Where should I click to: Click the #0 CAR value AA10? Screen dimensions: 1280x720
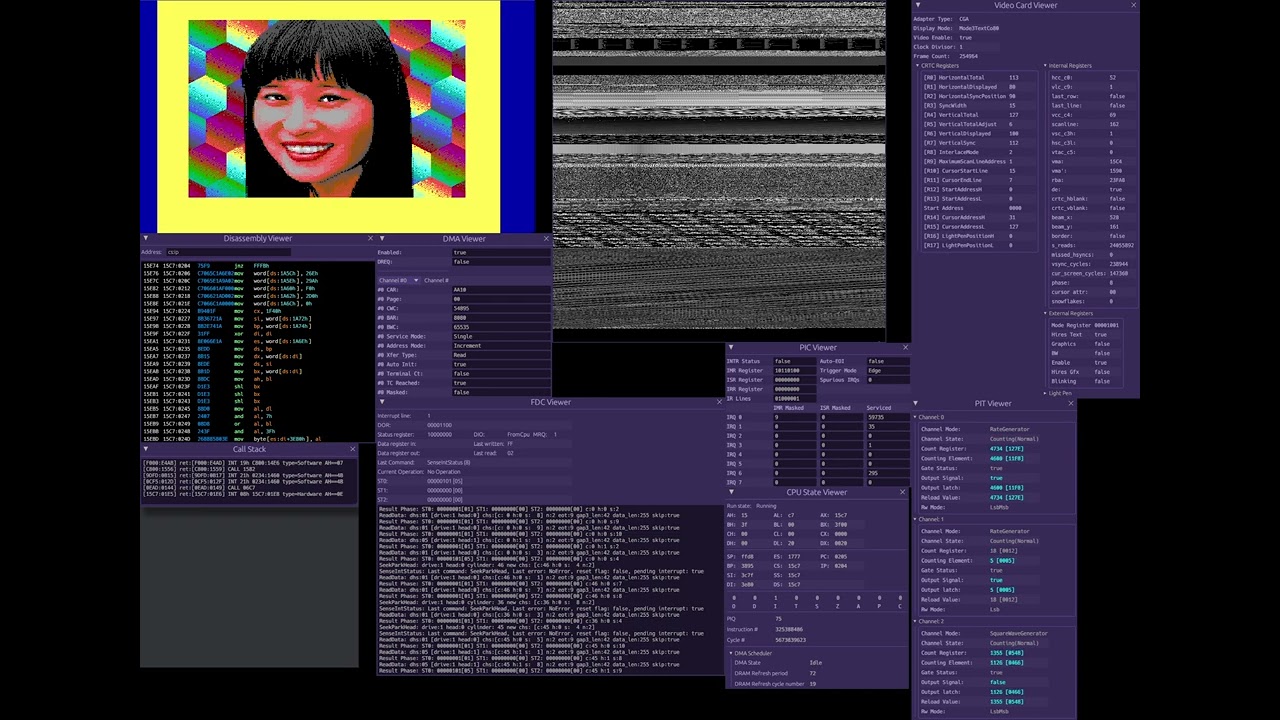[500, 290]
